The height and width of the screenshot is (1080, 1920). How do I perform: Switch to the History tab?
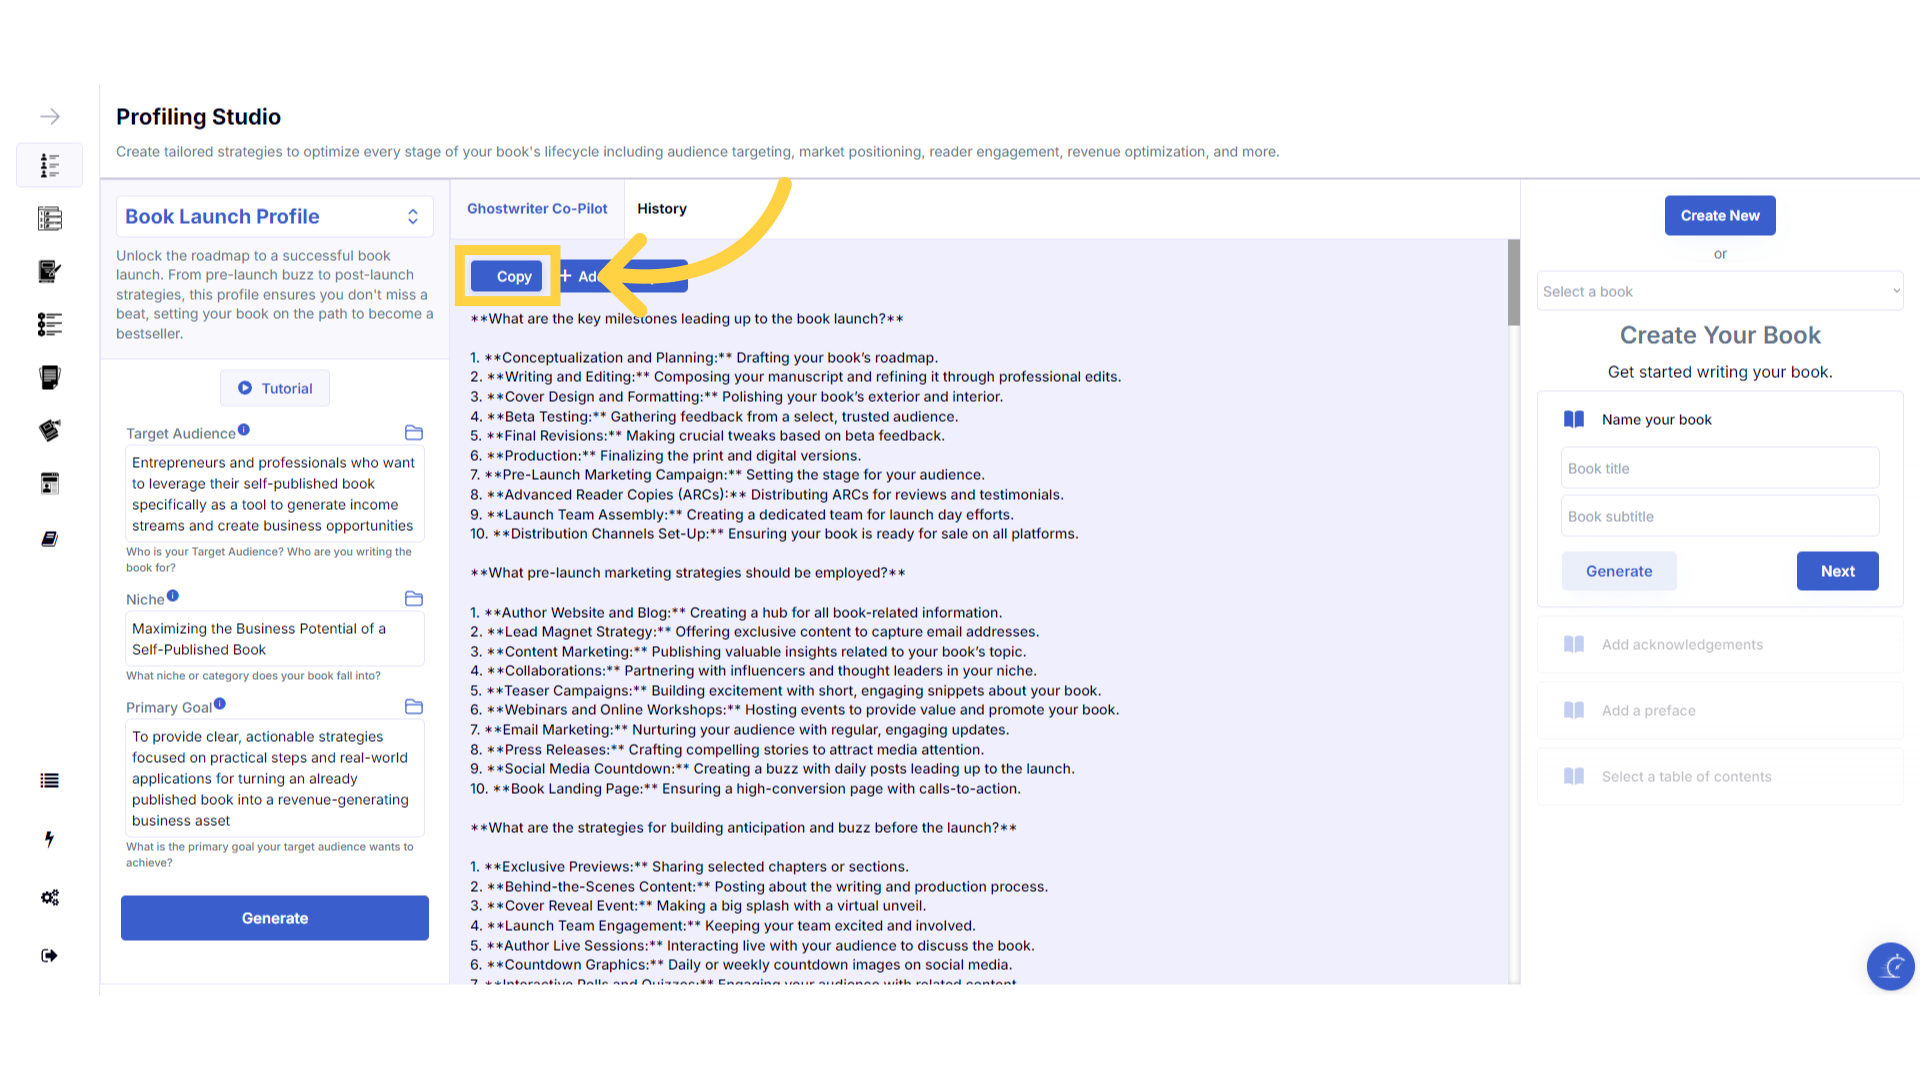coord(661,209)
